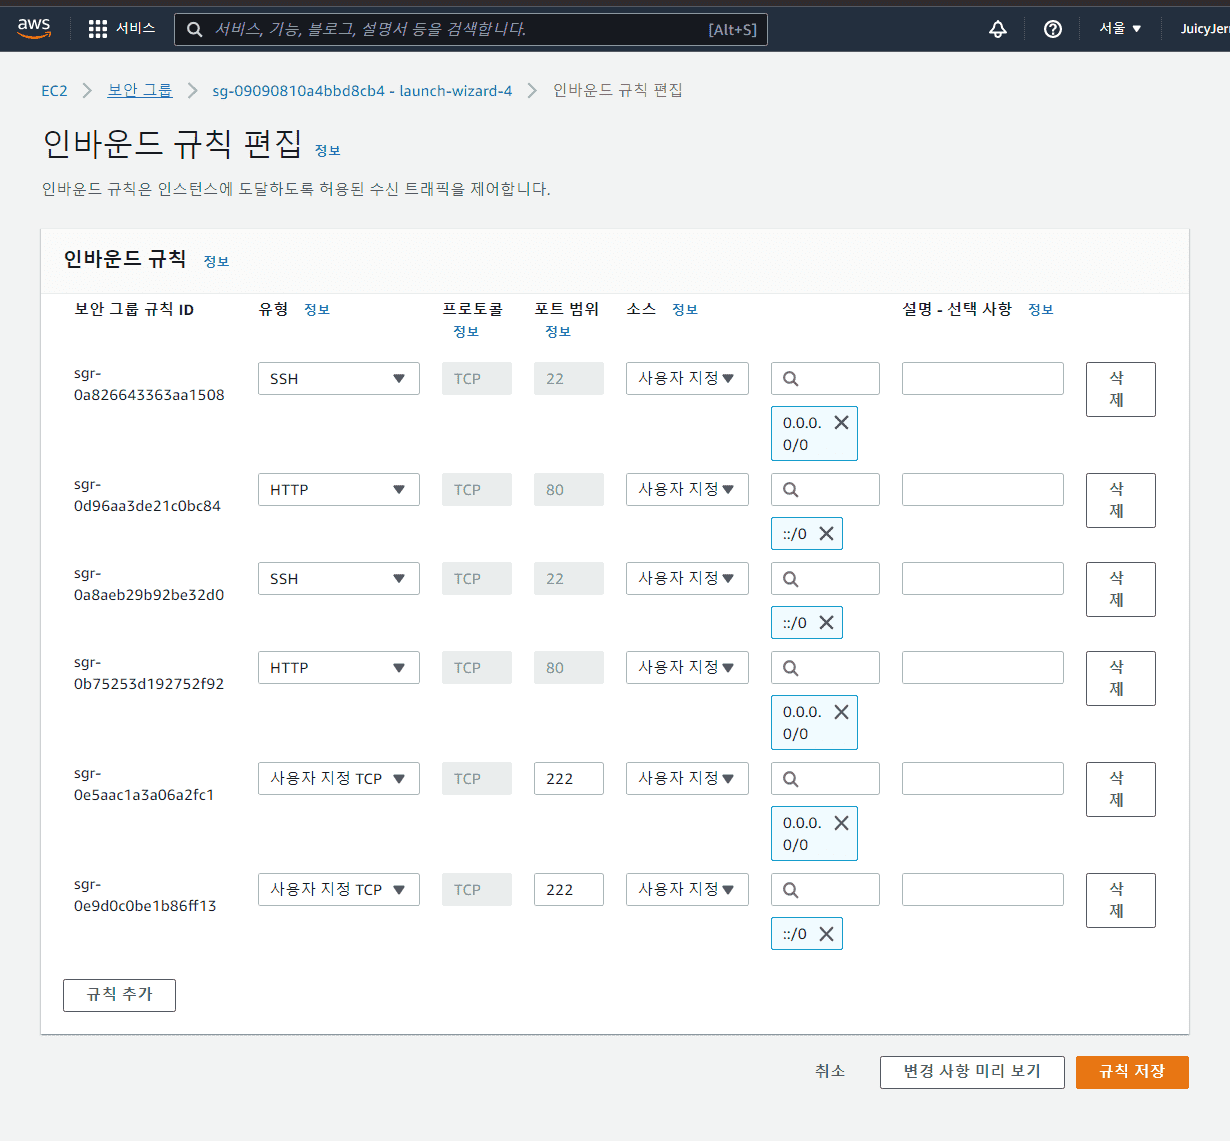Remove ::/0 from rule sgr-0a8aeb29b92be32d0

coord(826,623)
